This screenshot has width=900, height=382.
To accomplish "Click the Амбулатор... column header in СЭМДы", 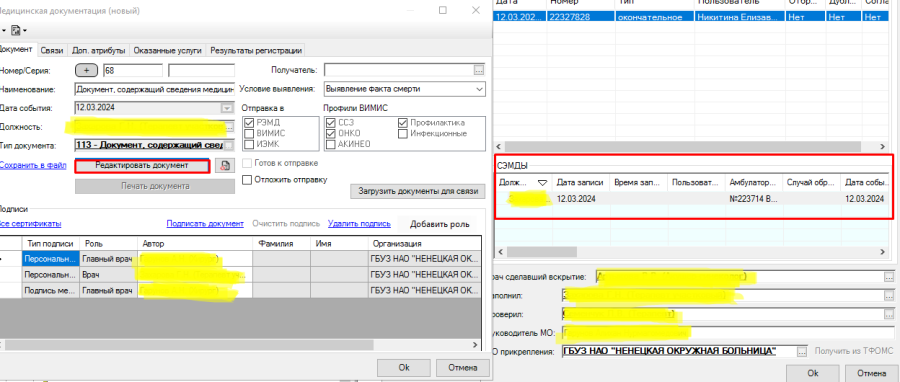I will click(x=754, y=183).
